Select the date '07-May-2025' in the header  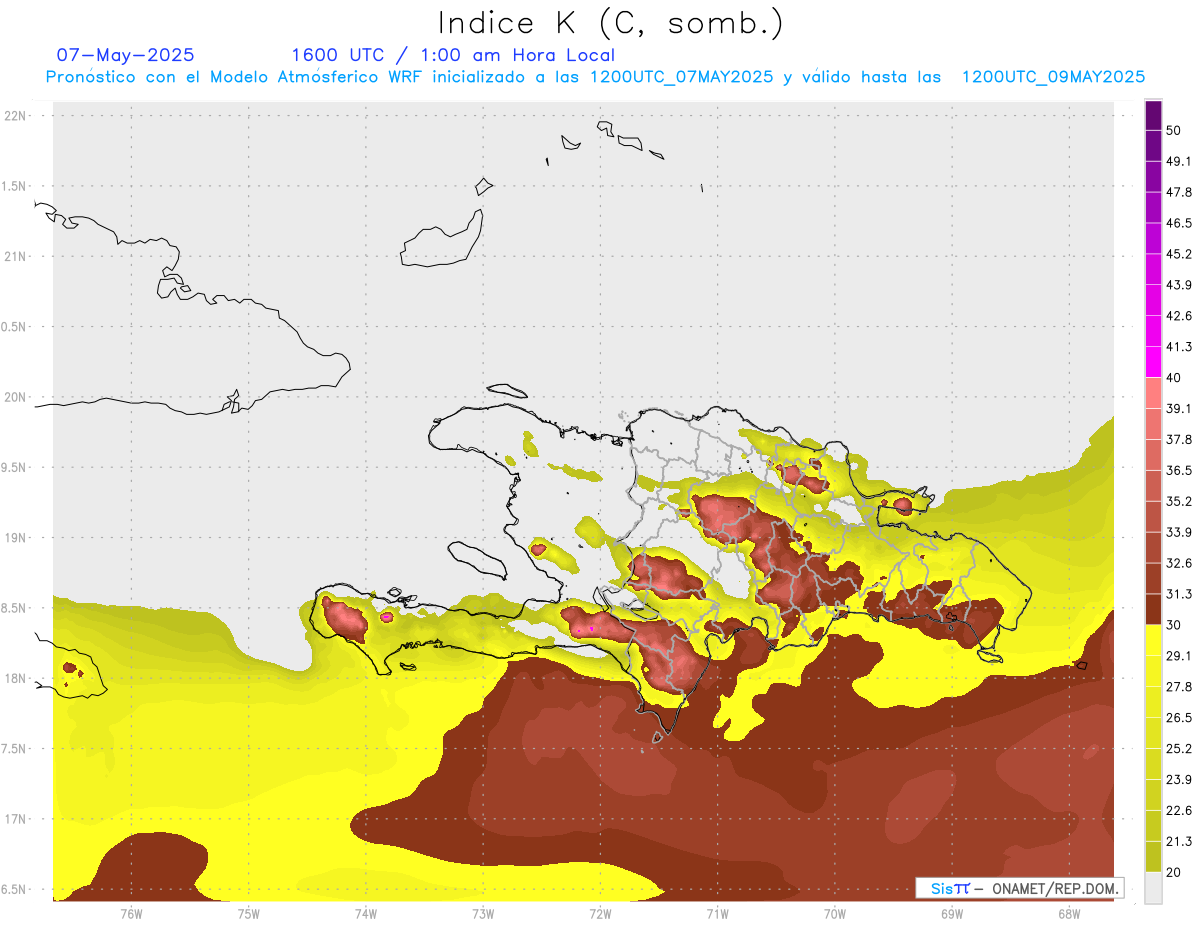point(125,55)
